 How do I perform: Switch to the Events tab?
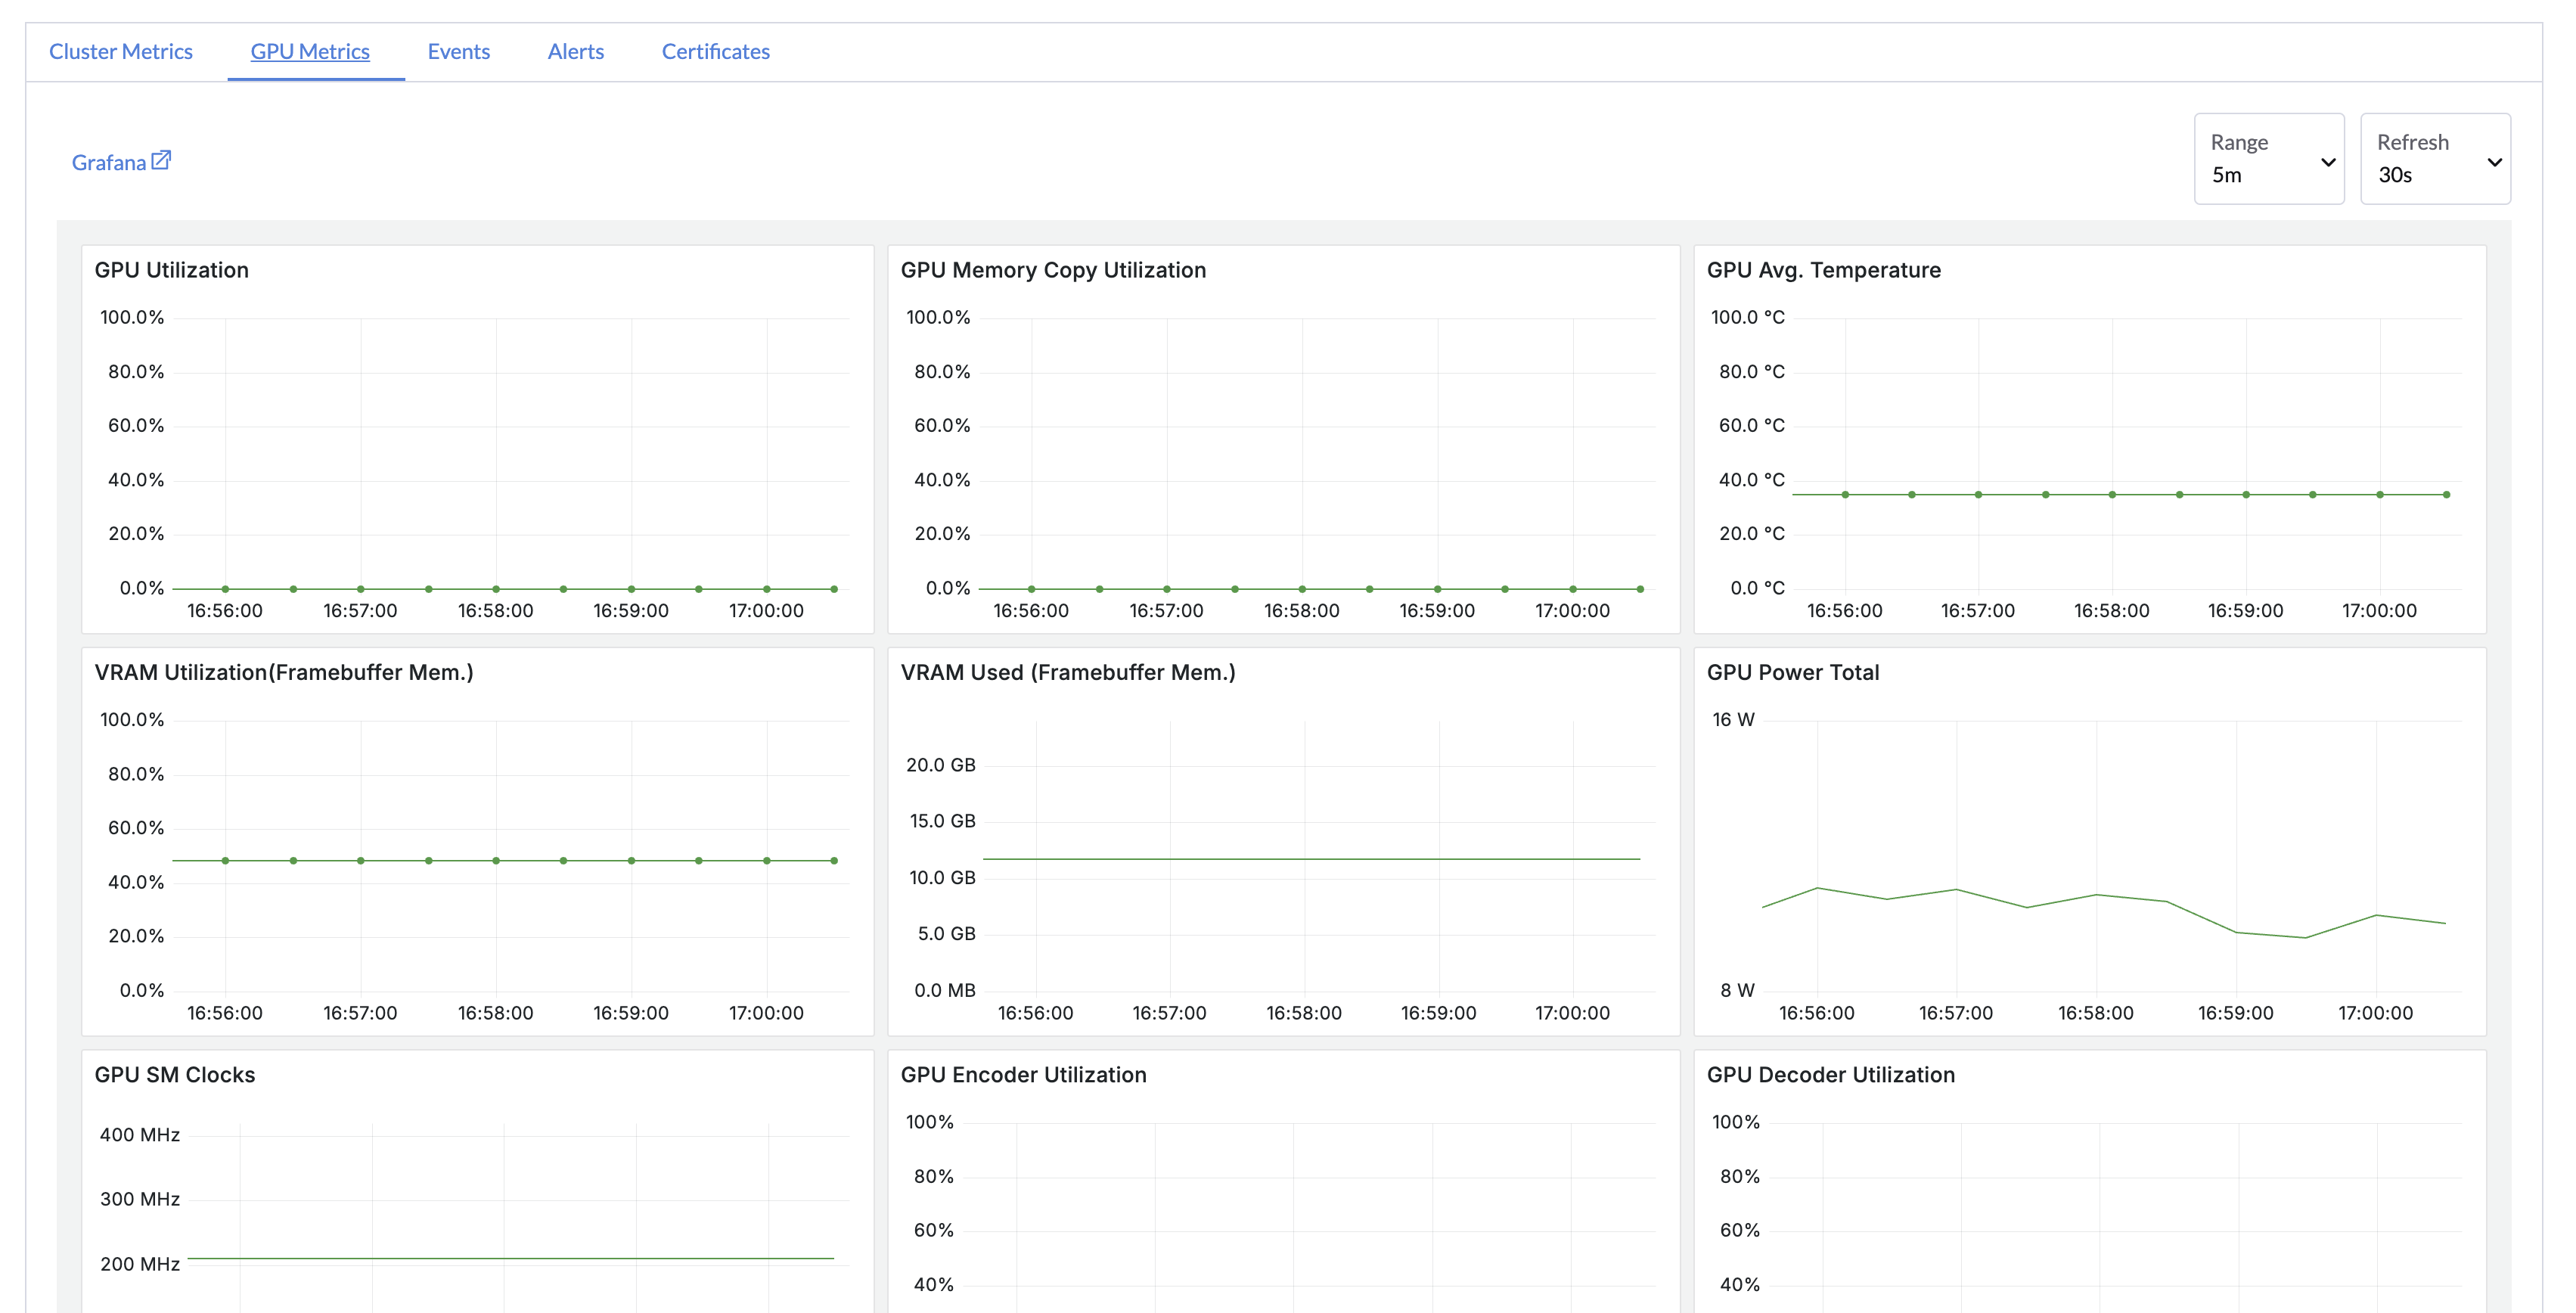(x=459, y=51)
